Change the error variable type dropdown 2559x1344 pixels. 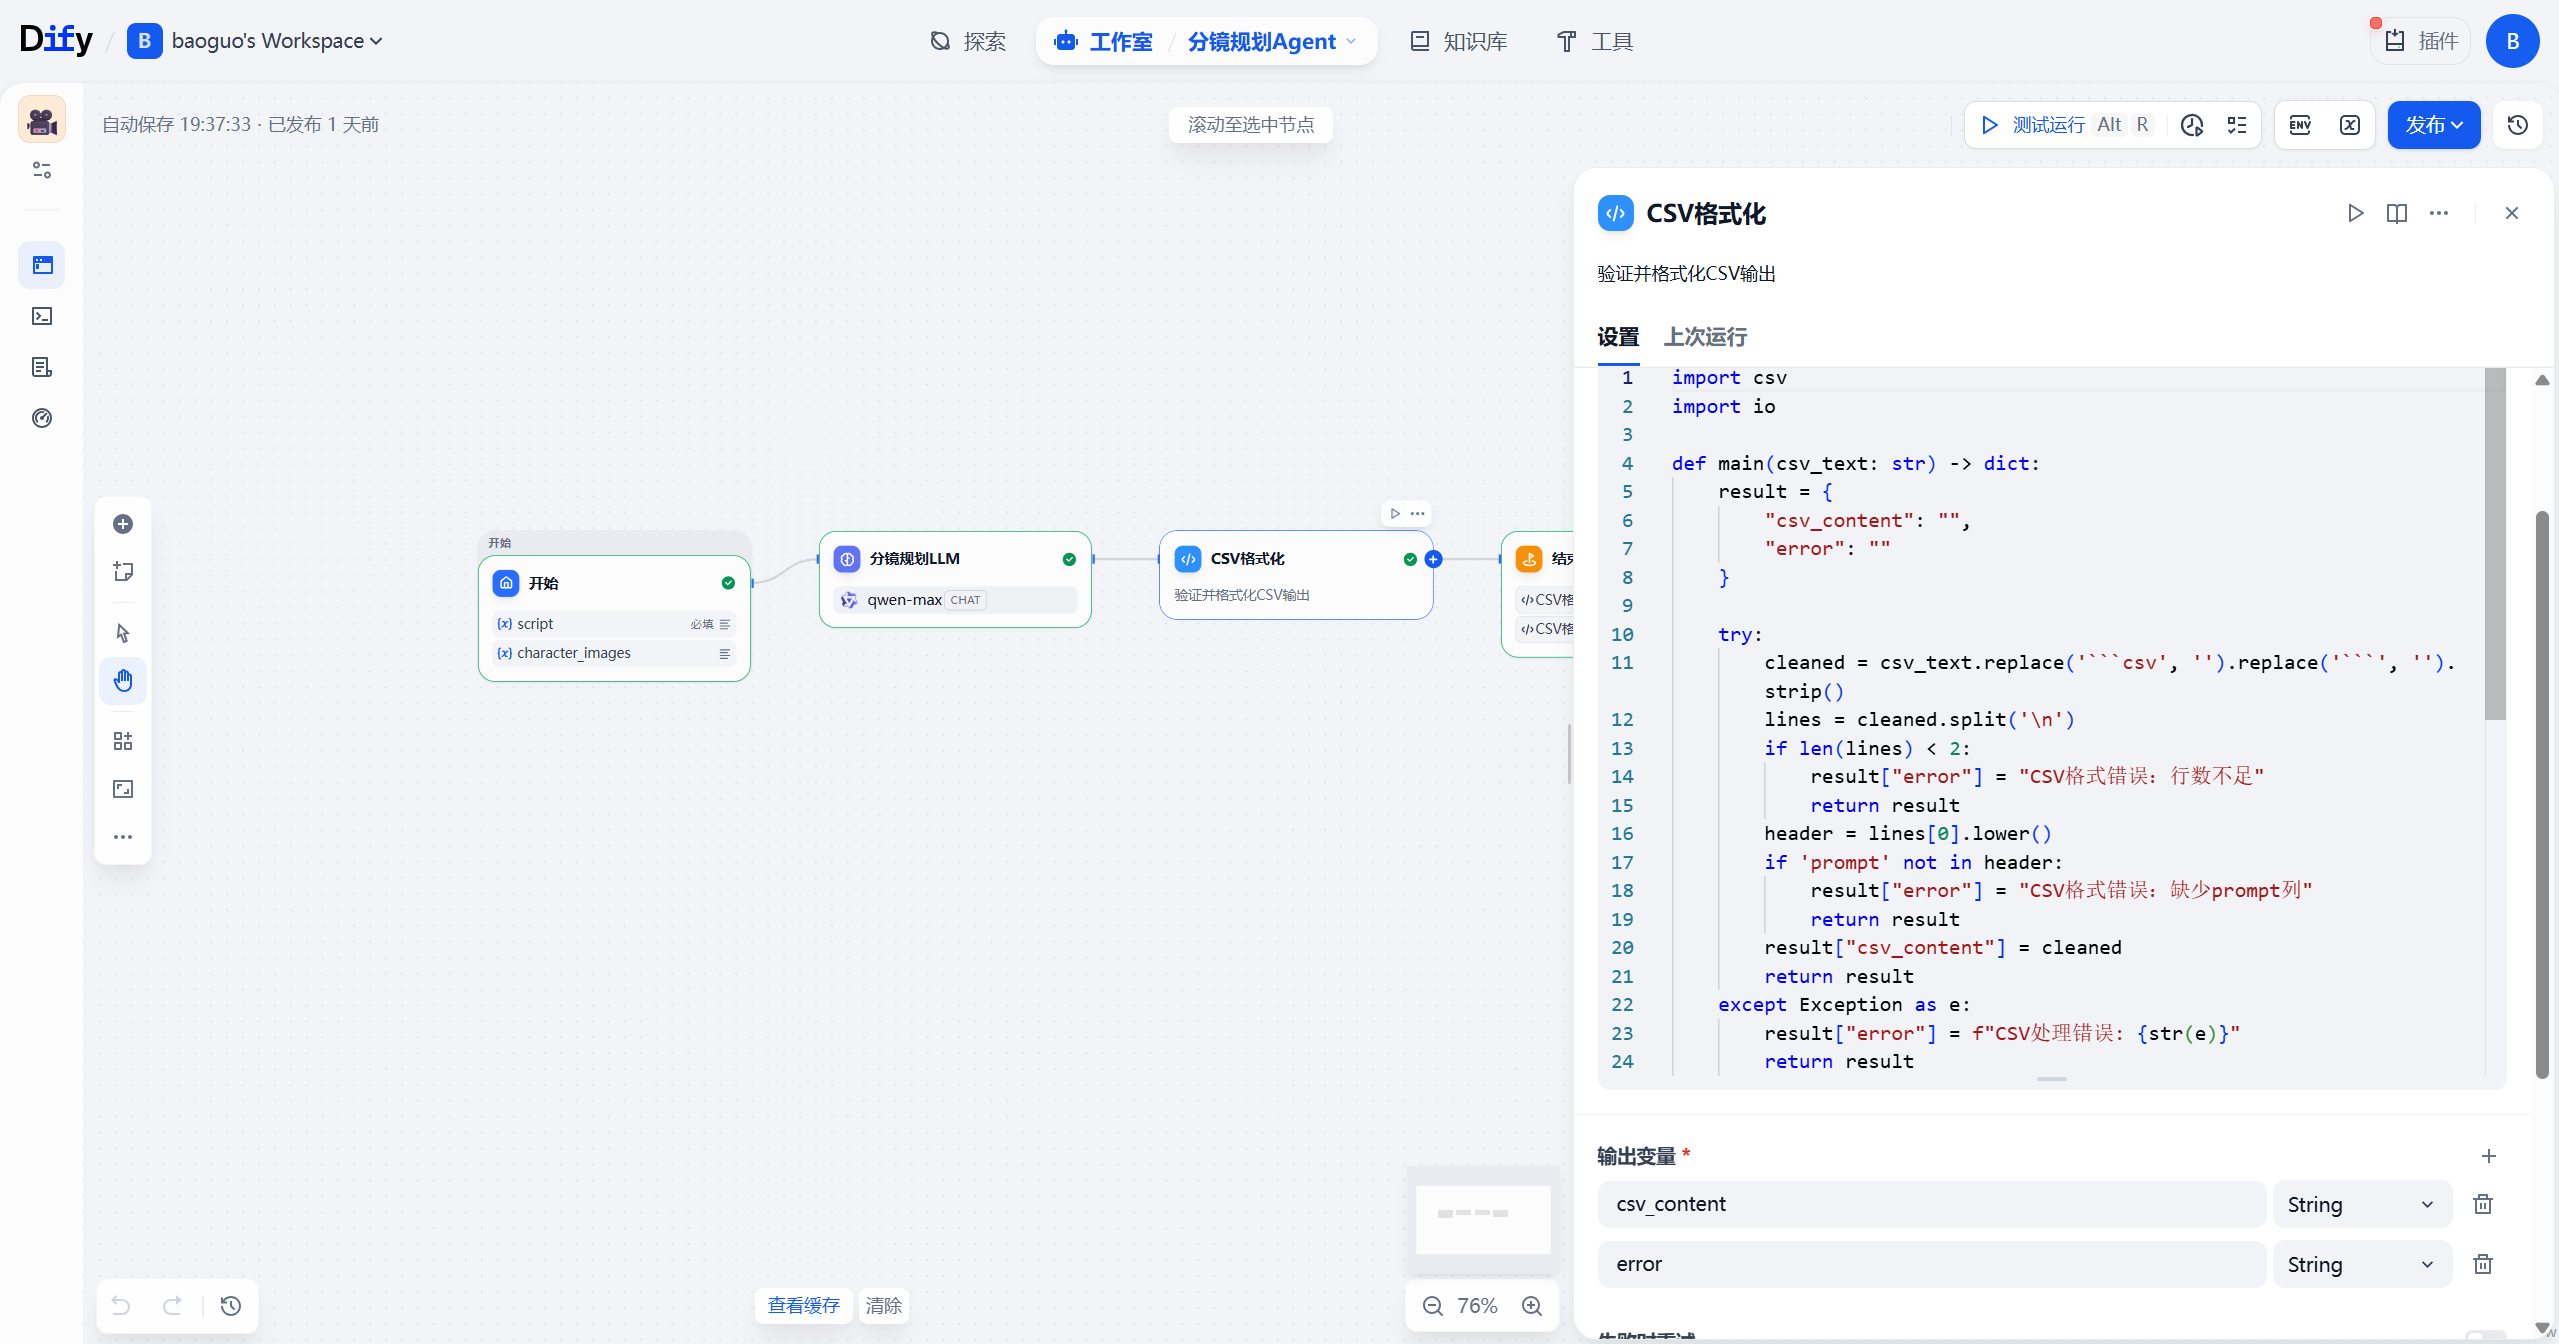[2362, 1264]
